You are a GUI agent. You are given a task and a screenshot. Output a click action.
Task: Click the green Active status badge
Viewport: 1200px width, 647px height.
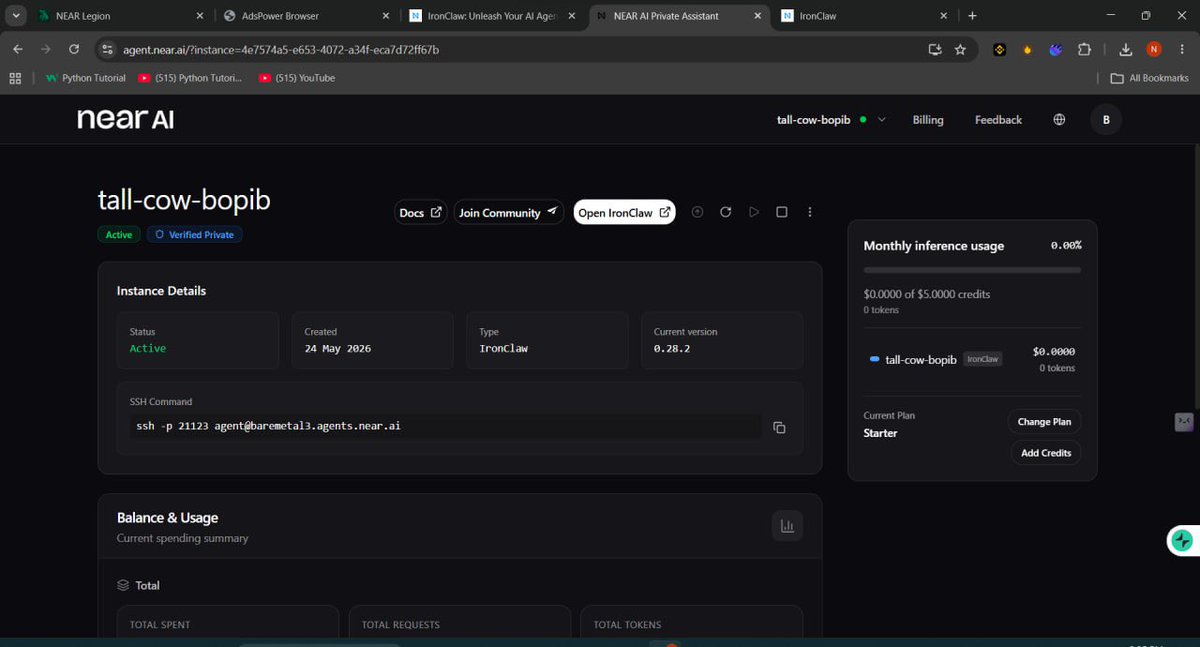pyautogui.click(x=119, y=235)
